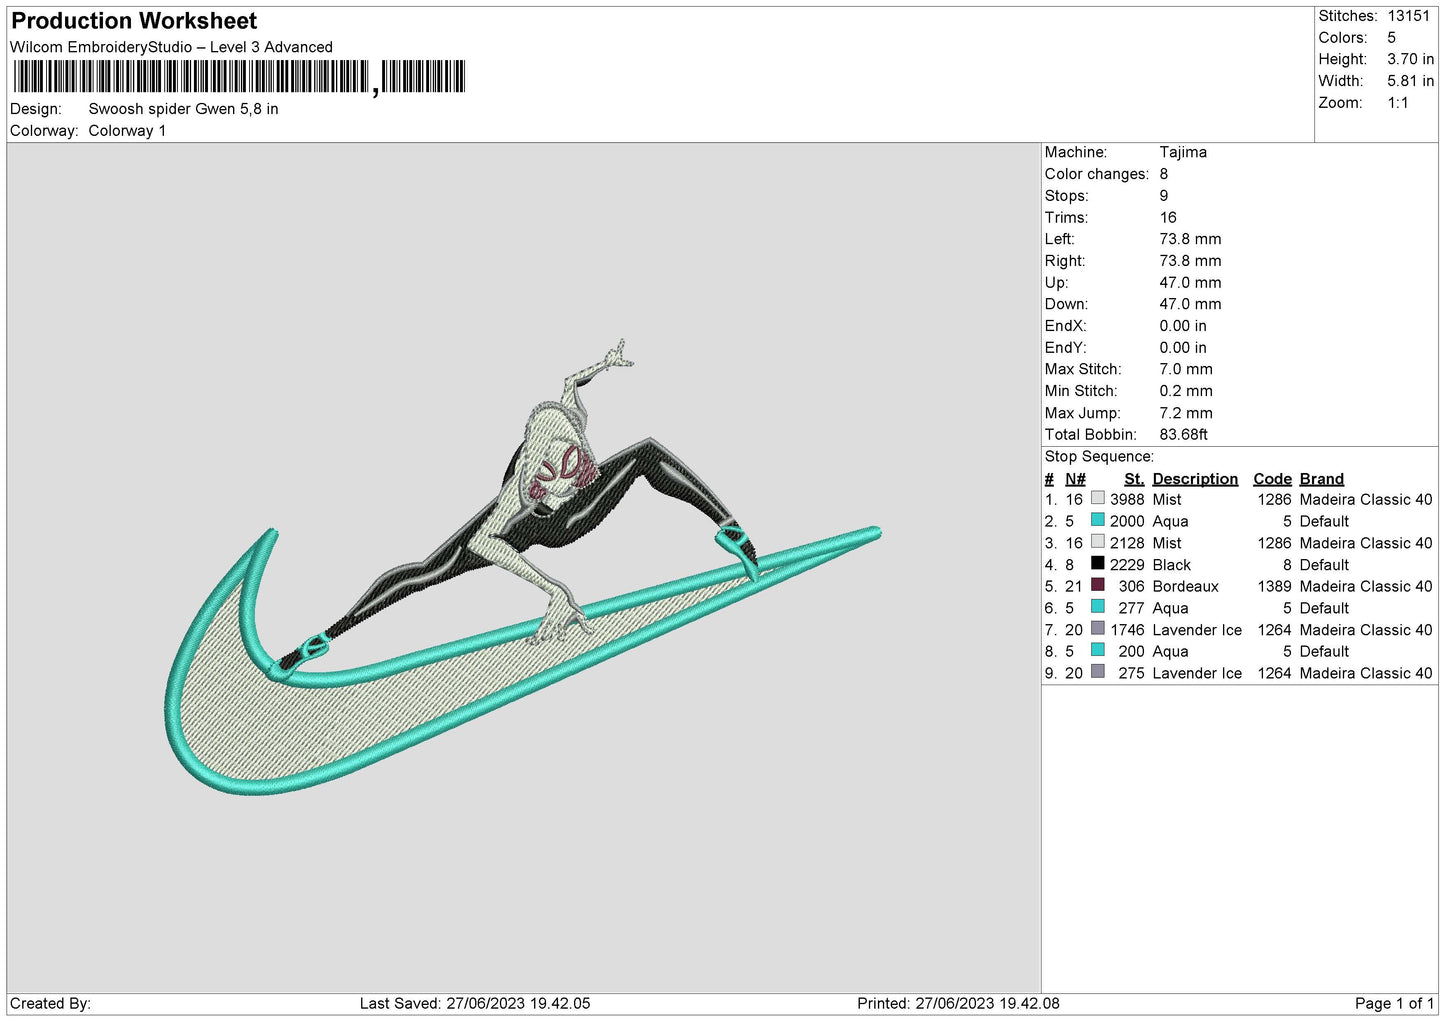This screenshot has width=1445, height=1021.
Task: Select the design name Swoosh spider Gwen text
Action: [183, 109]
